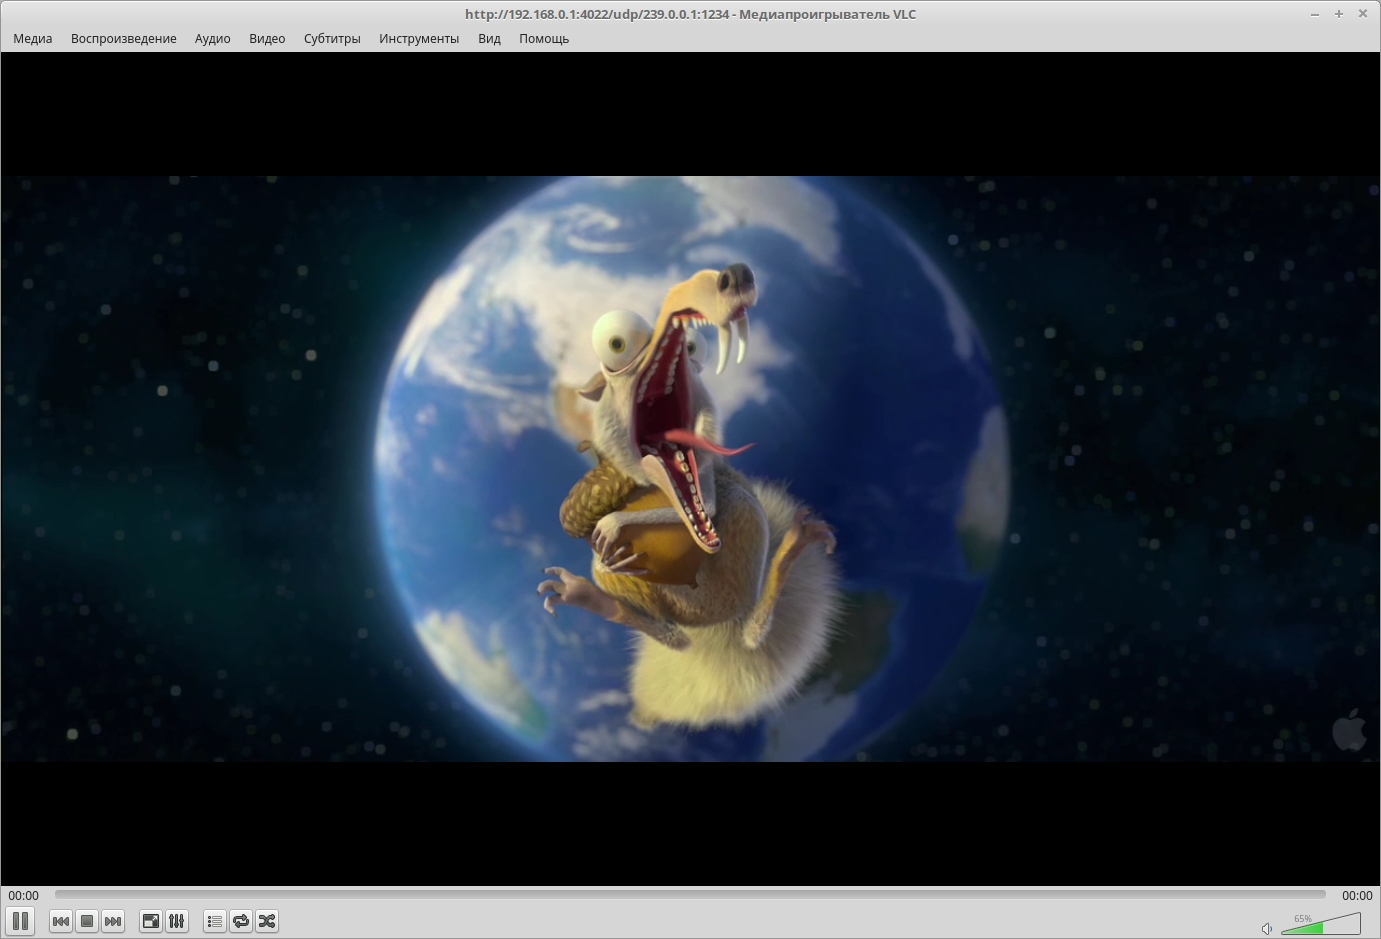Skip to previous media item
The height and width of the screenshot is (939, 1381).
pos(61,921)
